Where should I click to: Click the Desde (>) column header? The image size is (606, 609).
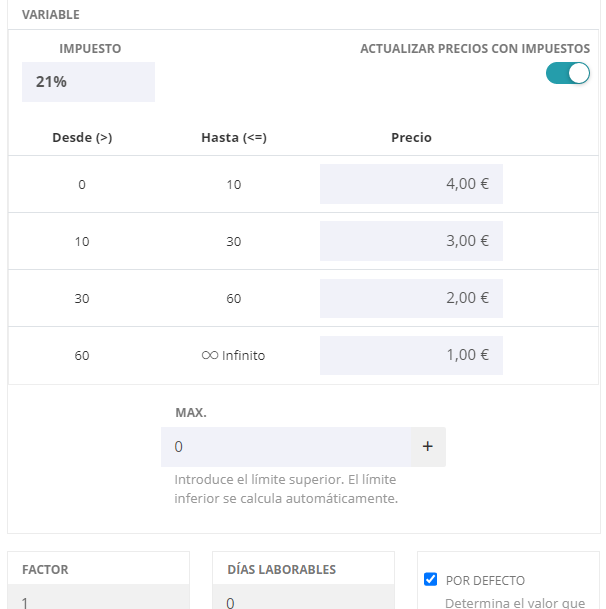pyautogui.click(x=82, y=138)
